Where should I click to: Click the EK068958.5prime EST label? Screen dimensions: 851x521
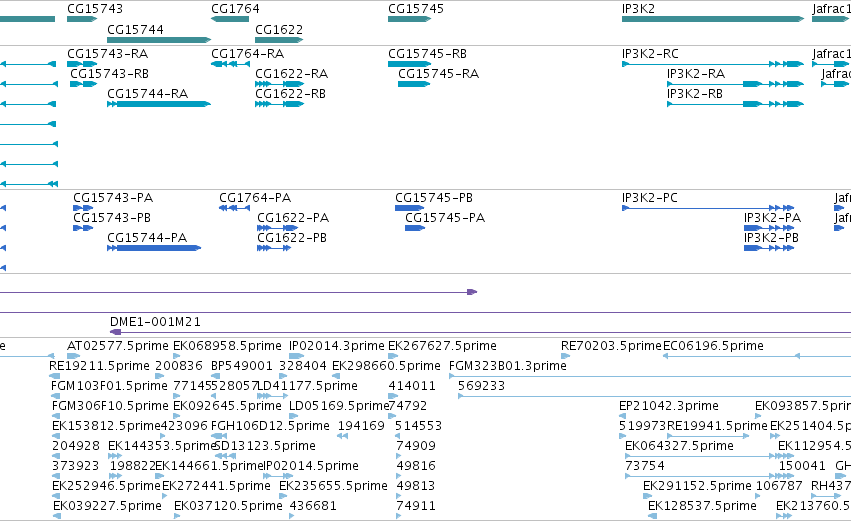[227, 346]
